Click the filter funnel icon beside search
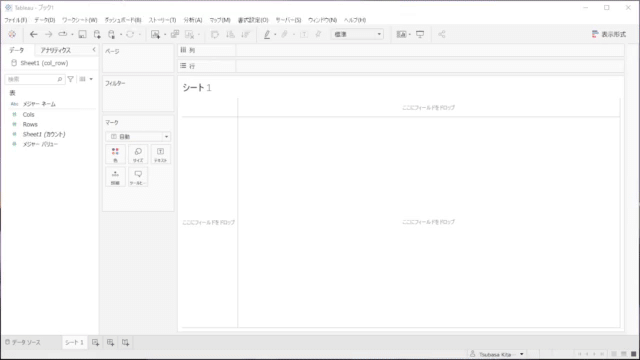This screenshot has width=640, height=360. point(71,79)
